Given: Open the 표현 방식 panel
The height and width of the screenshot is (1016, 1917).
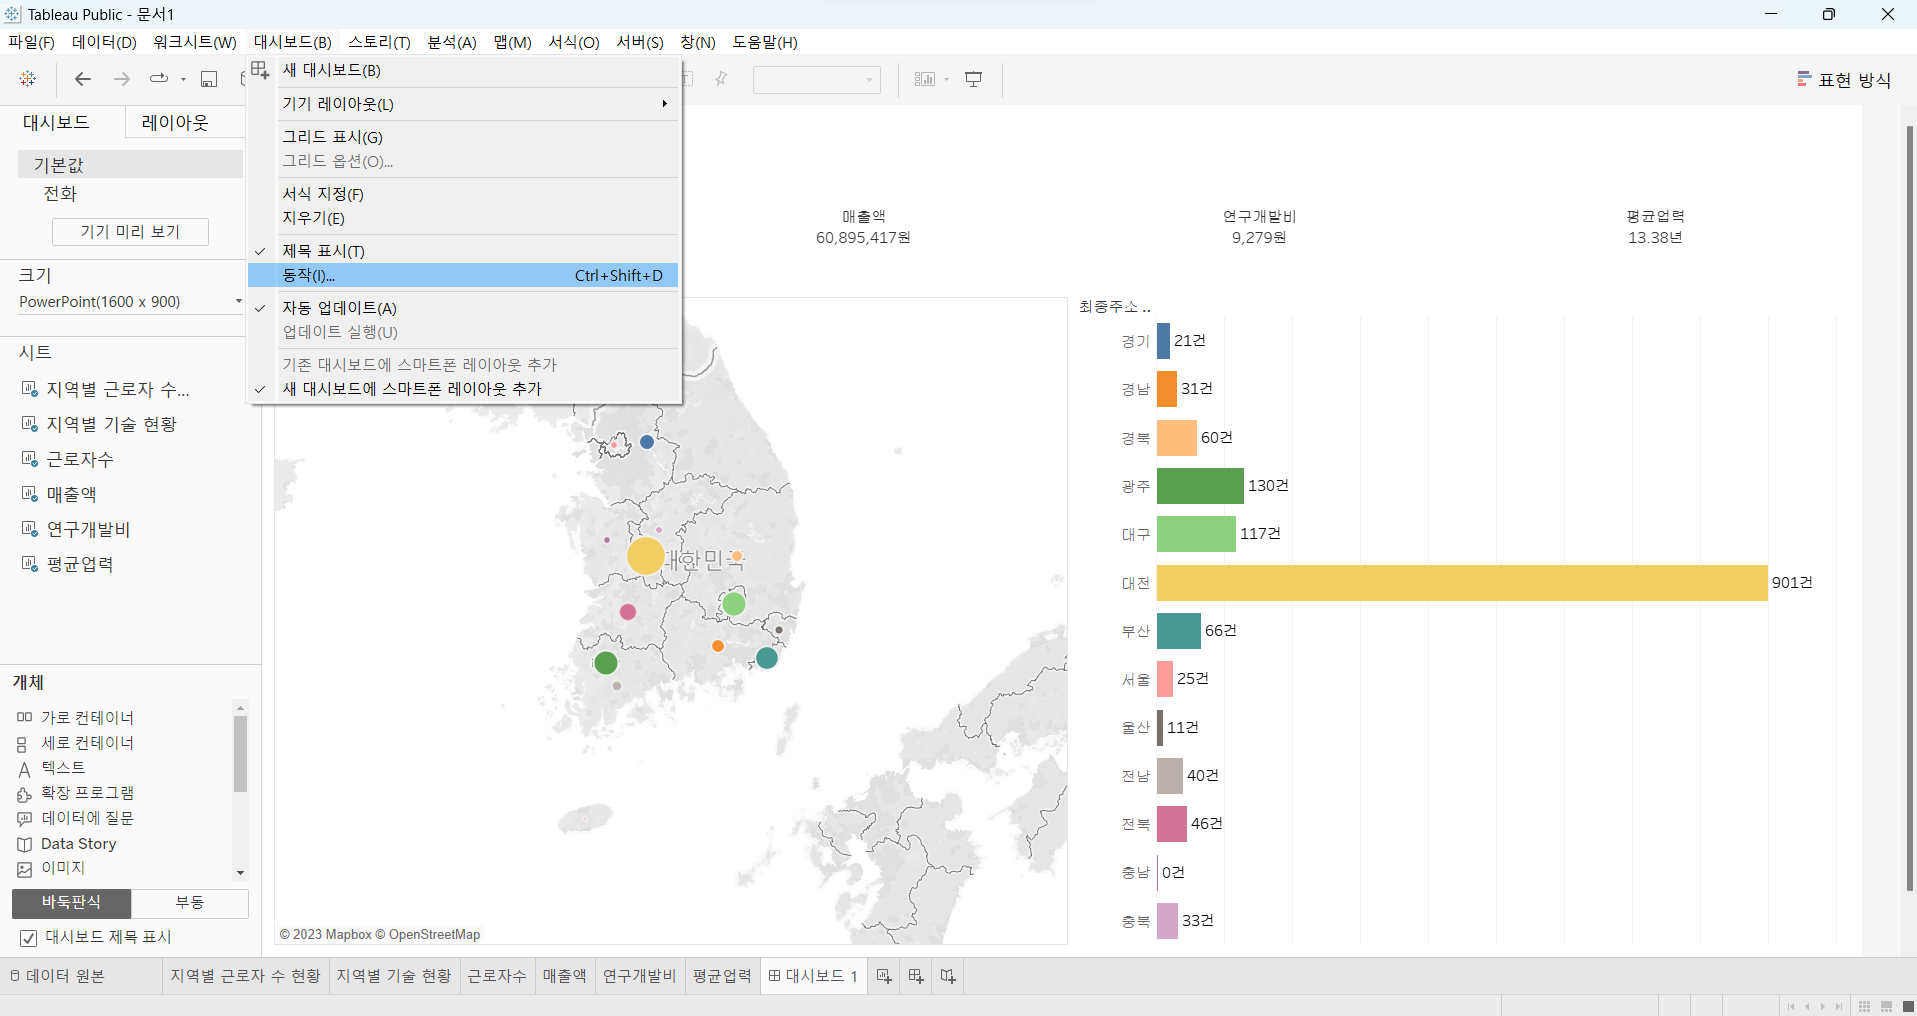Looking at the screenshot, I should click(x=1844, y=80).
